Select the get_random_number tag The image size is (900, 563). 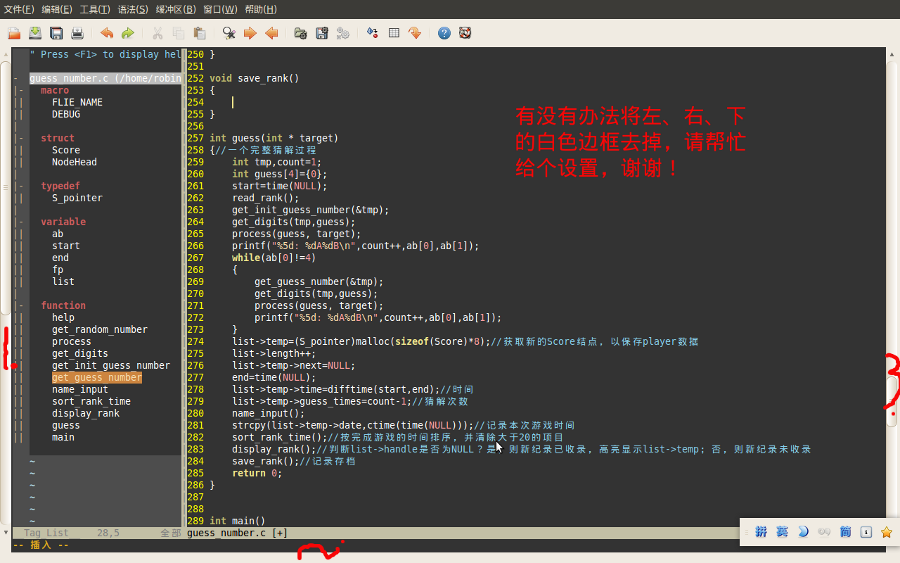(x=100, y=329)
